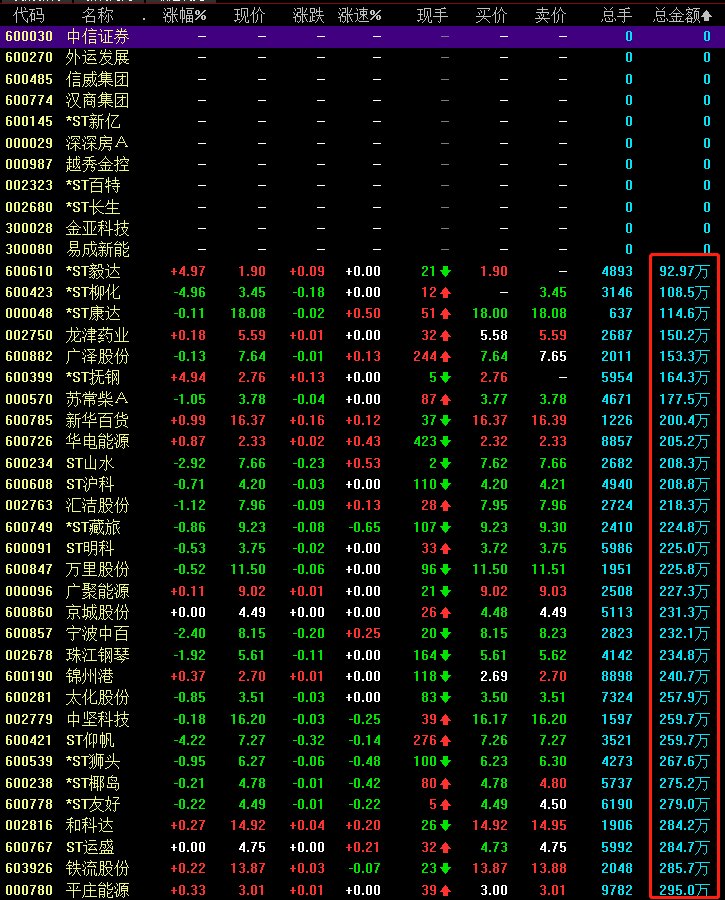Select stock 外运发展
The height and width of the screenshot is (900, 725).
click(98, 57)
